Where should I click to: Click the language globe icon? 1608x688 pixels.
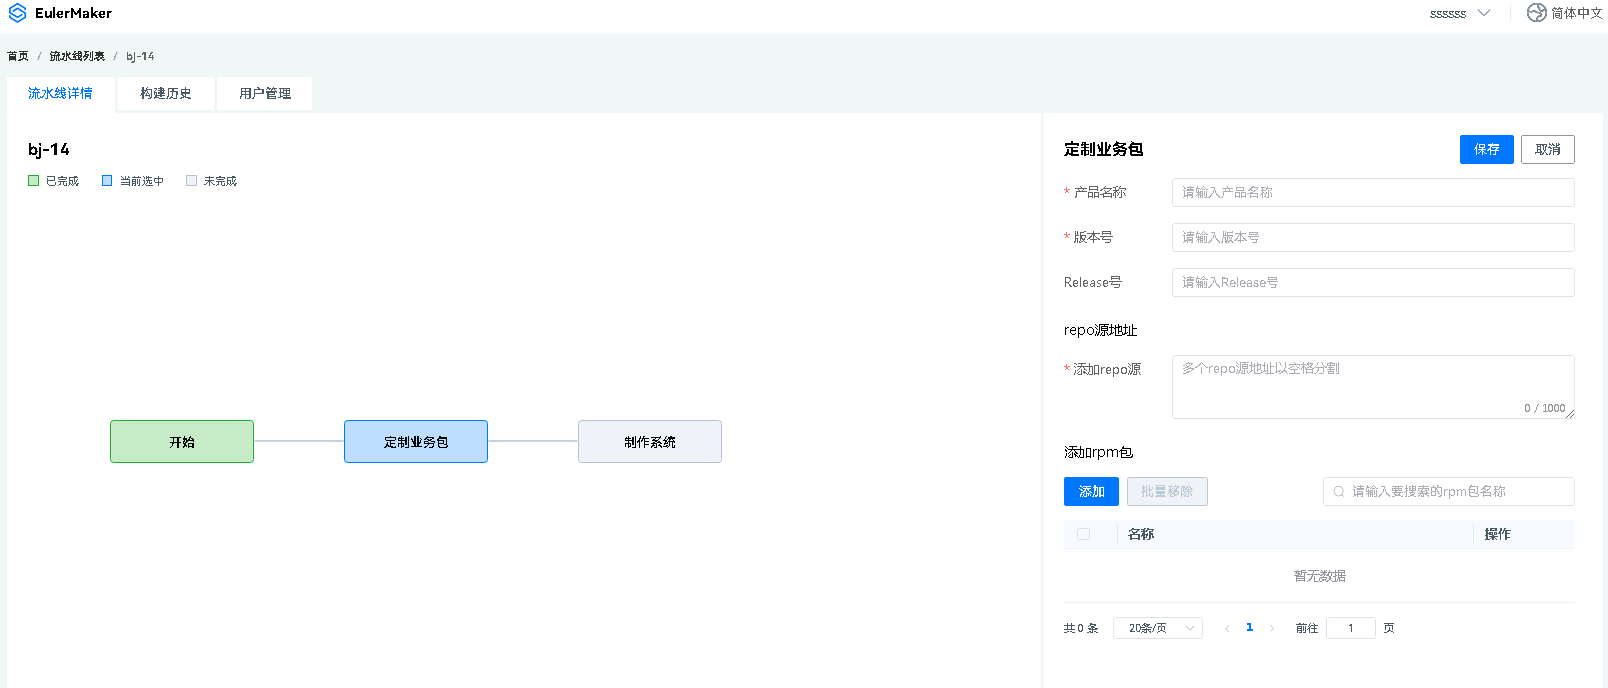point(1536,13)
